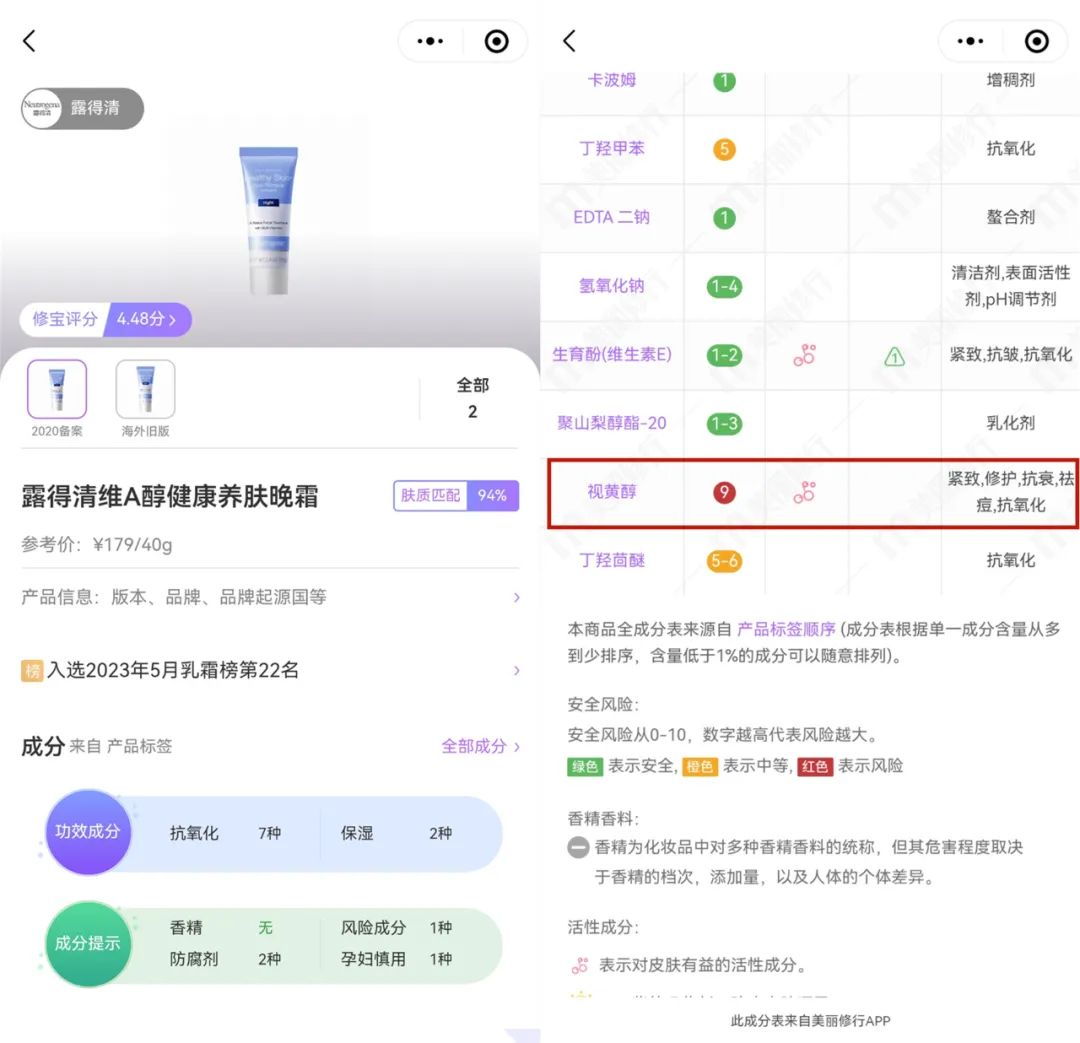
Task: Tap the red risk score 9 for 视黄醇
Action: tap(724, 492)
